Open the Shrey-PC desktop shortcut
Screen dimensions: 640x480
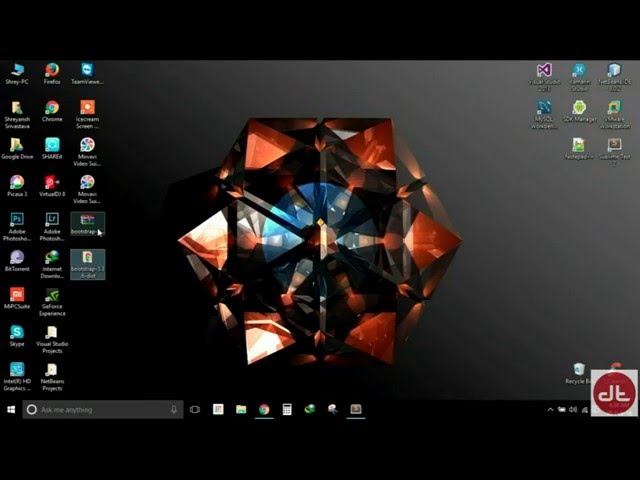pos(17,74)
